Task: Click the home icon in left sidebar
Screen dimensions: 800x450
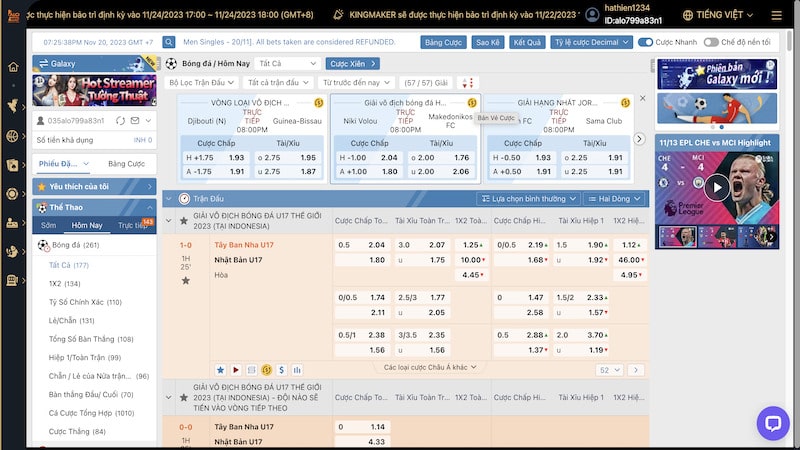Action: coord(13,67)
